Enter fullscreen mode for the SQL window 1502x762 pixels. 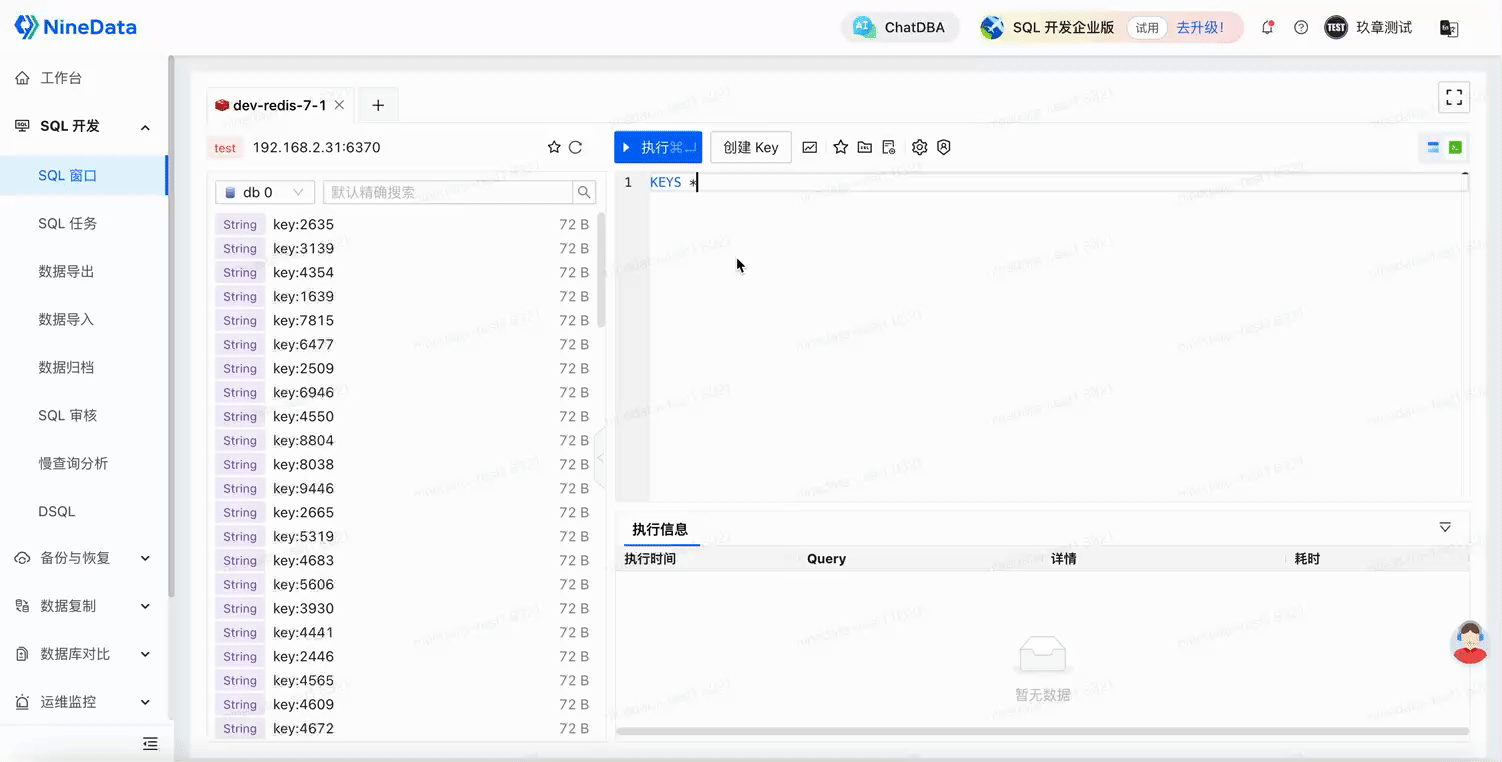click(x=1454, y=97)
